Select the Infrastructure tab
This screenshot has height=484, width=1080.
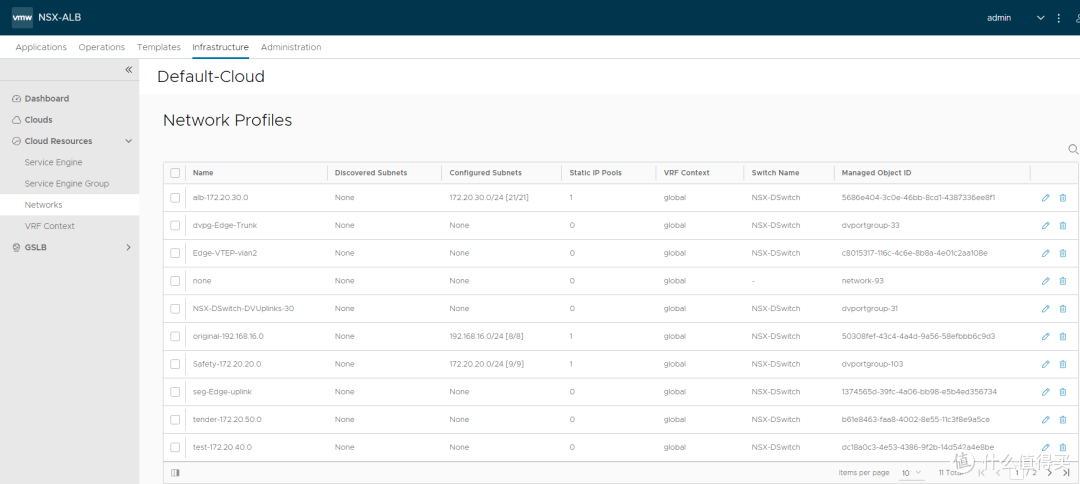(220, 47)
